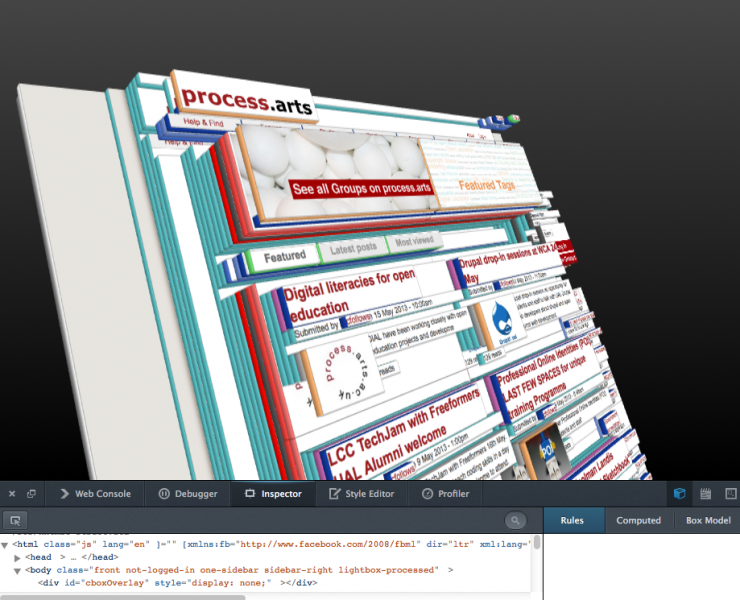The image size is (740, 600).
Task: Click the circular process.arts.ac.uk image
Action: click(347, 373)
